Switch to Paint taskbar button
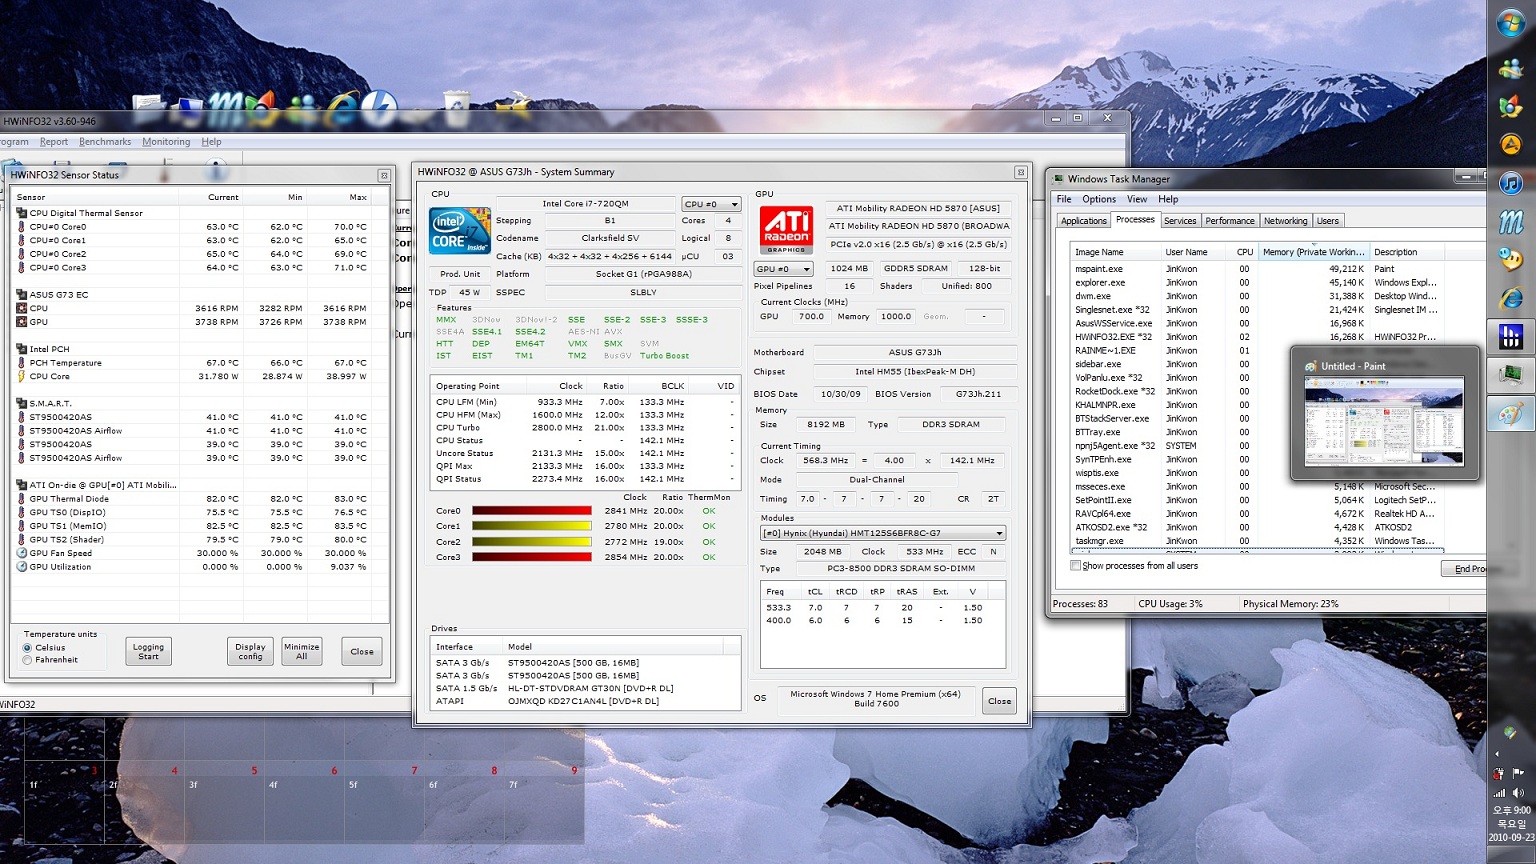Image resolution: width=1536 pixels, height=864 pixels. (x=1511, y=414)
